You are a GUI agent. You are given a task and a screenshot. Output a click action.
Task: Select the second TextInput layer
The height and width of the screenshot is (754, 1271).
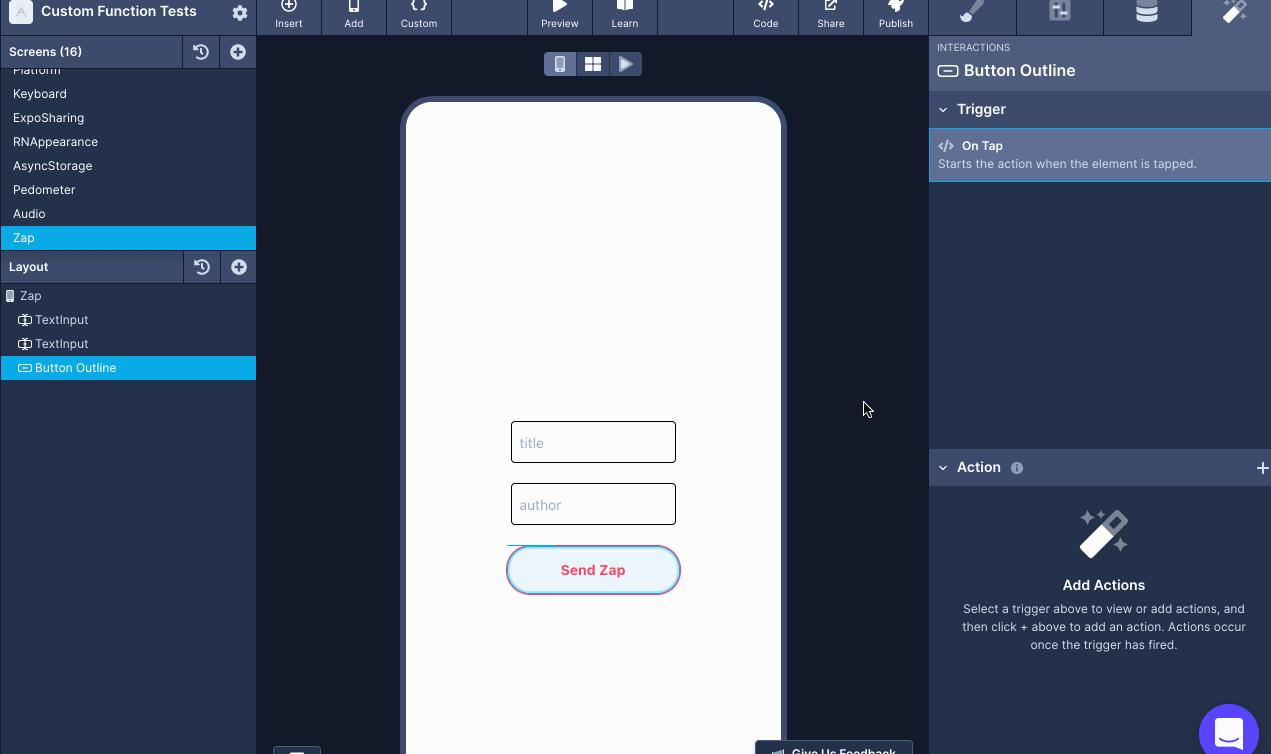pyautogui.click(x=128, y=344)
